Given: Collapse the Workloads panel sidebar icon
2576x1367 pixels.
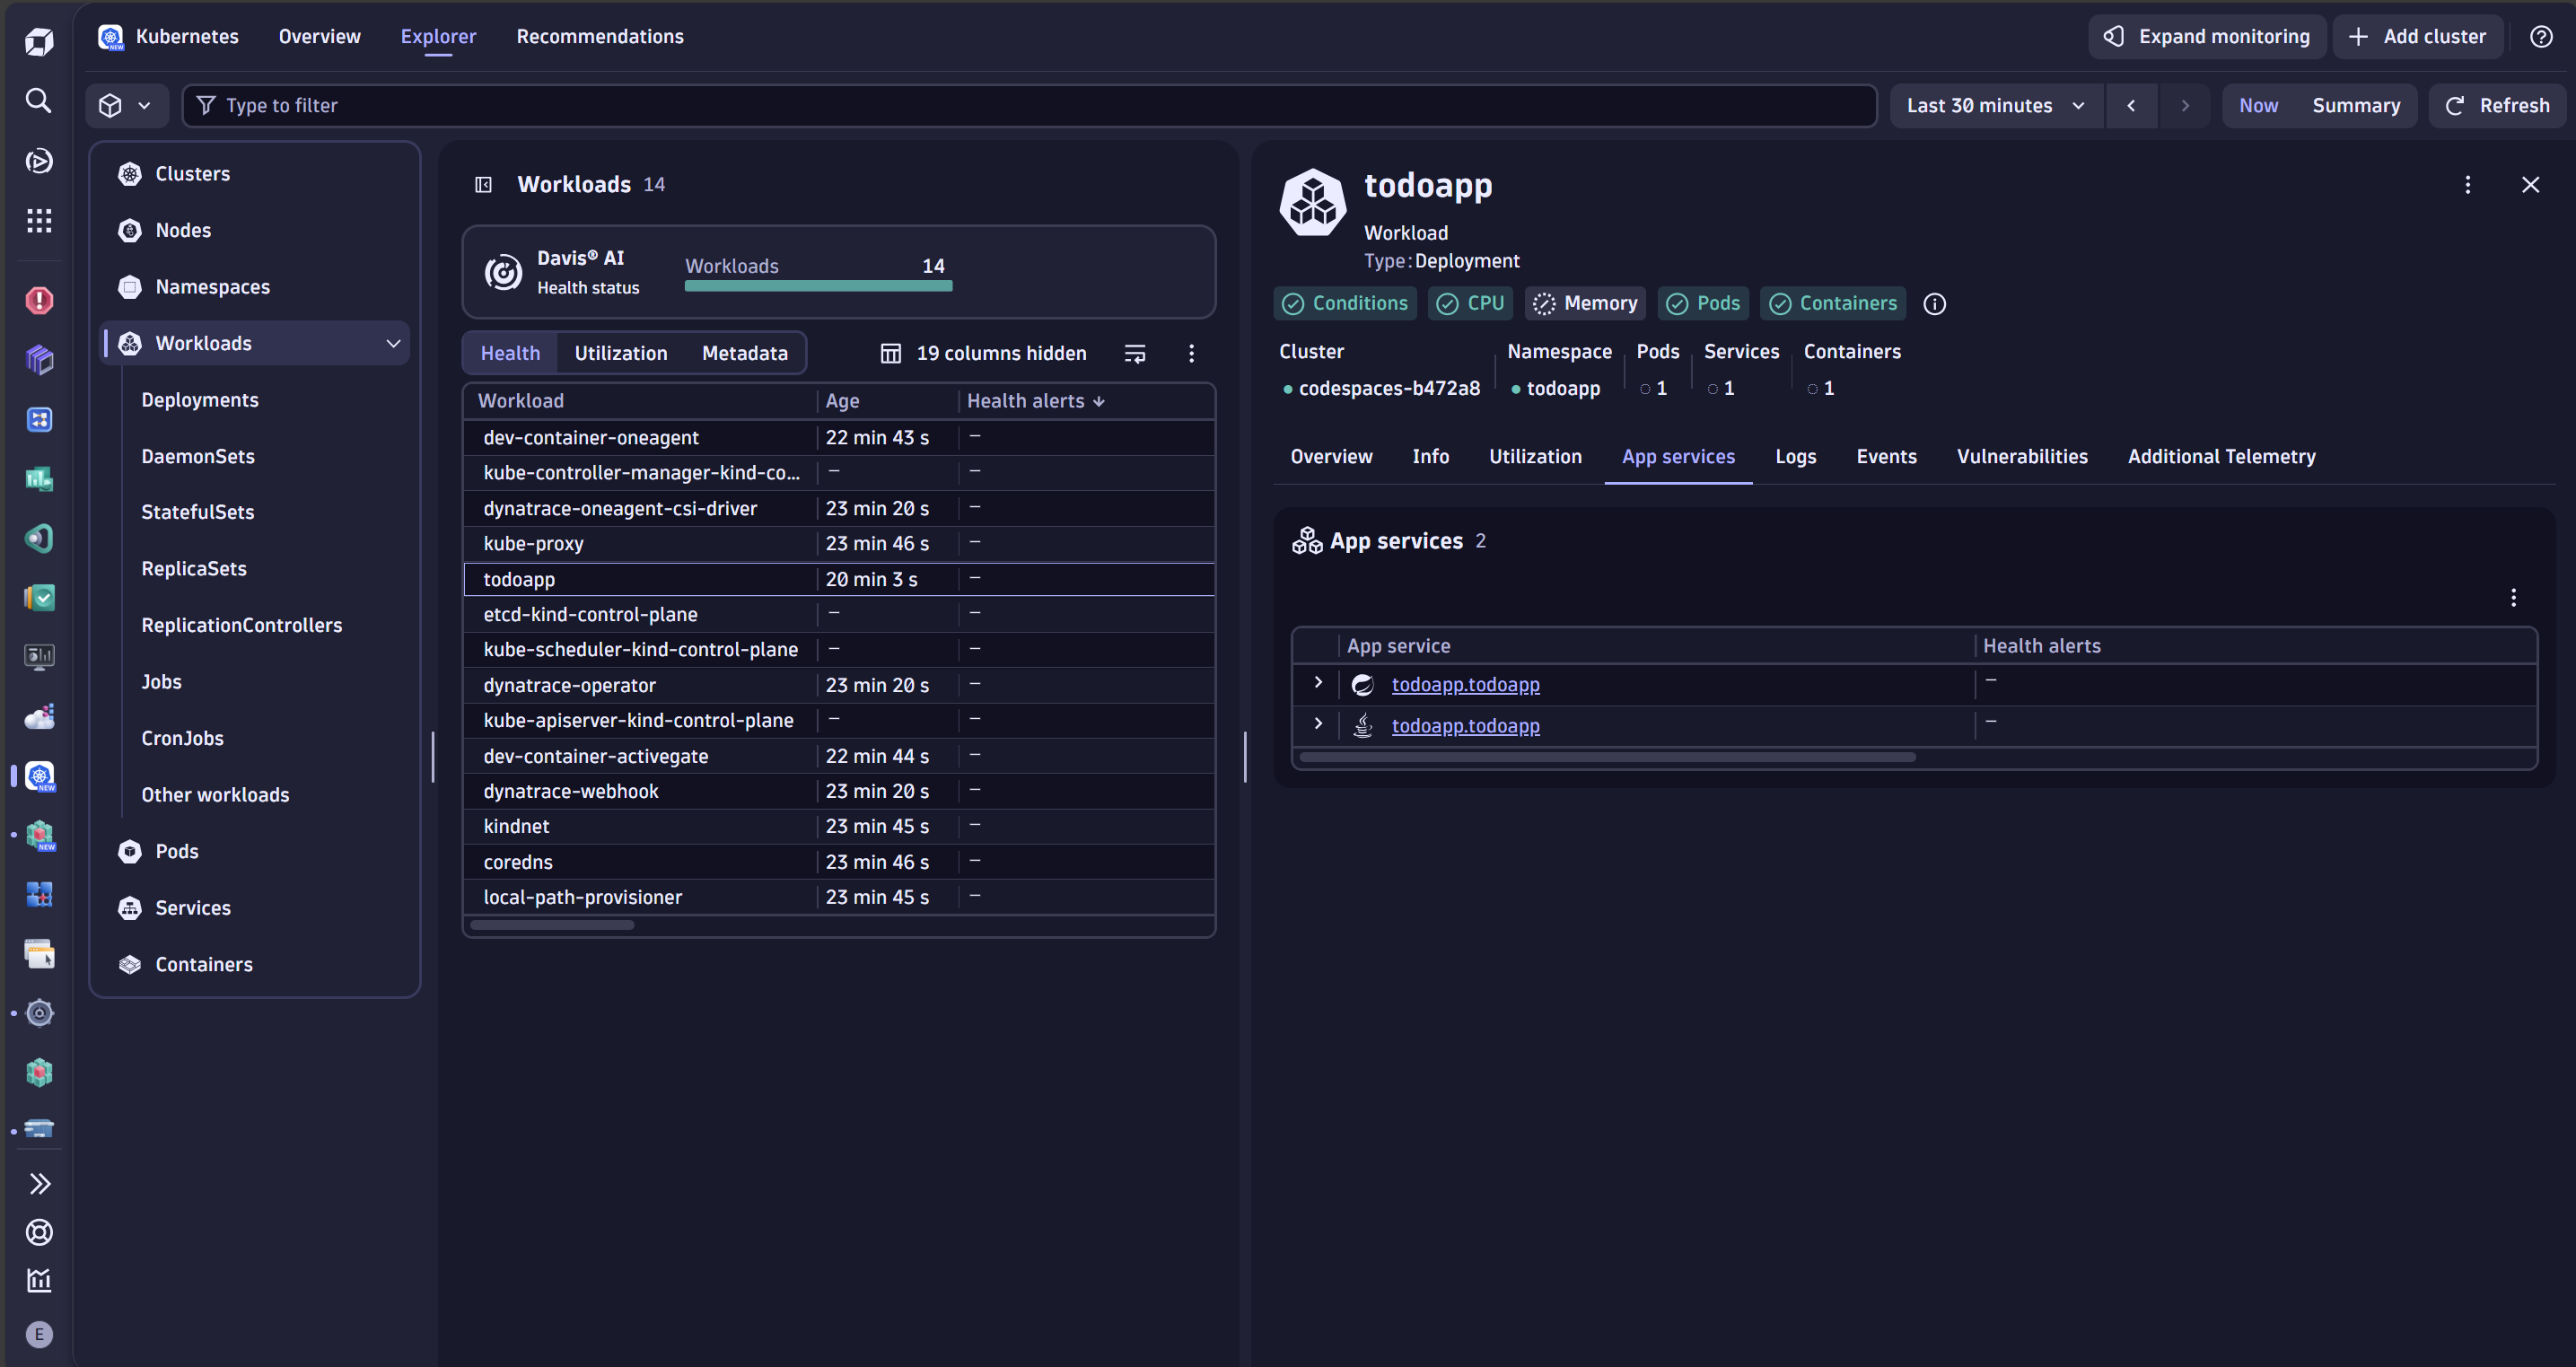Looking at the screenshot, I should (x=483, y=184).
